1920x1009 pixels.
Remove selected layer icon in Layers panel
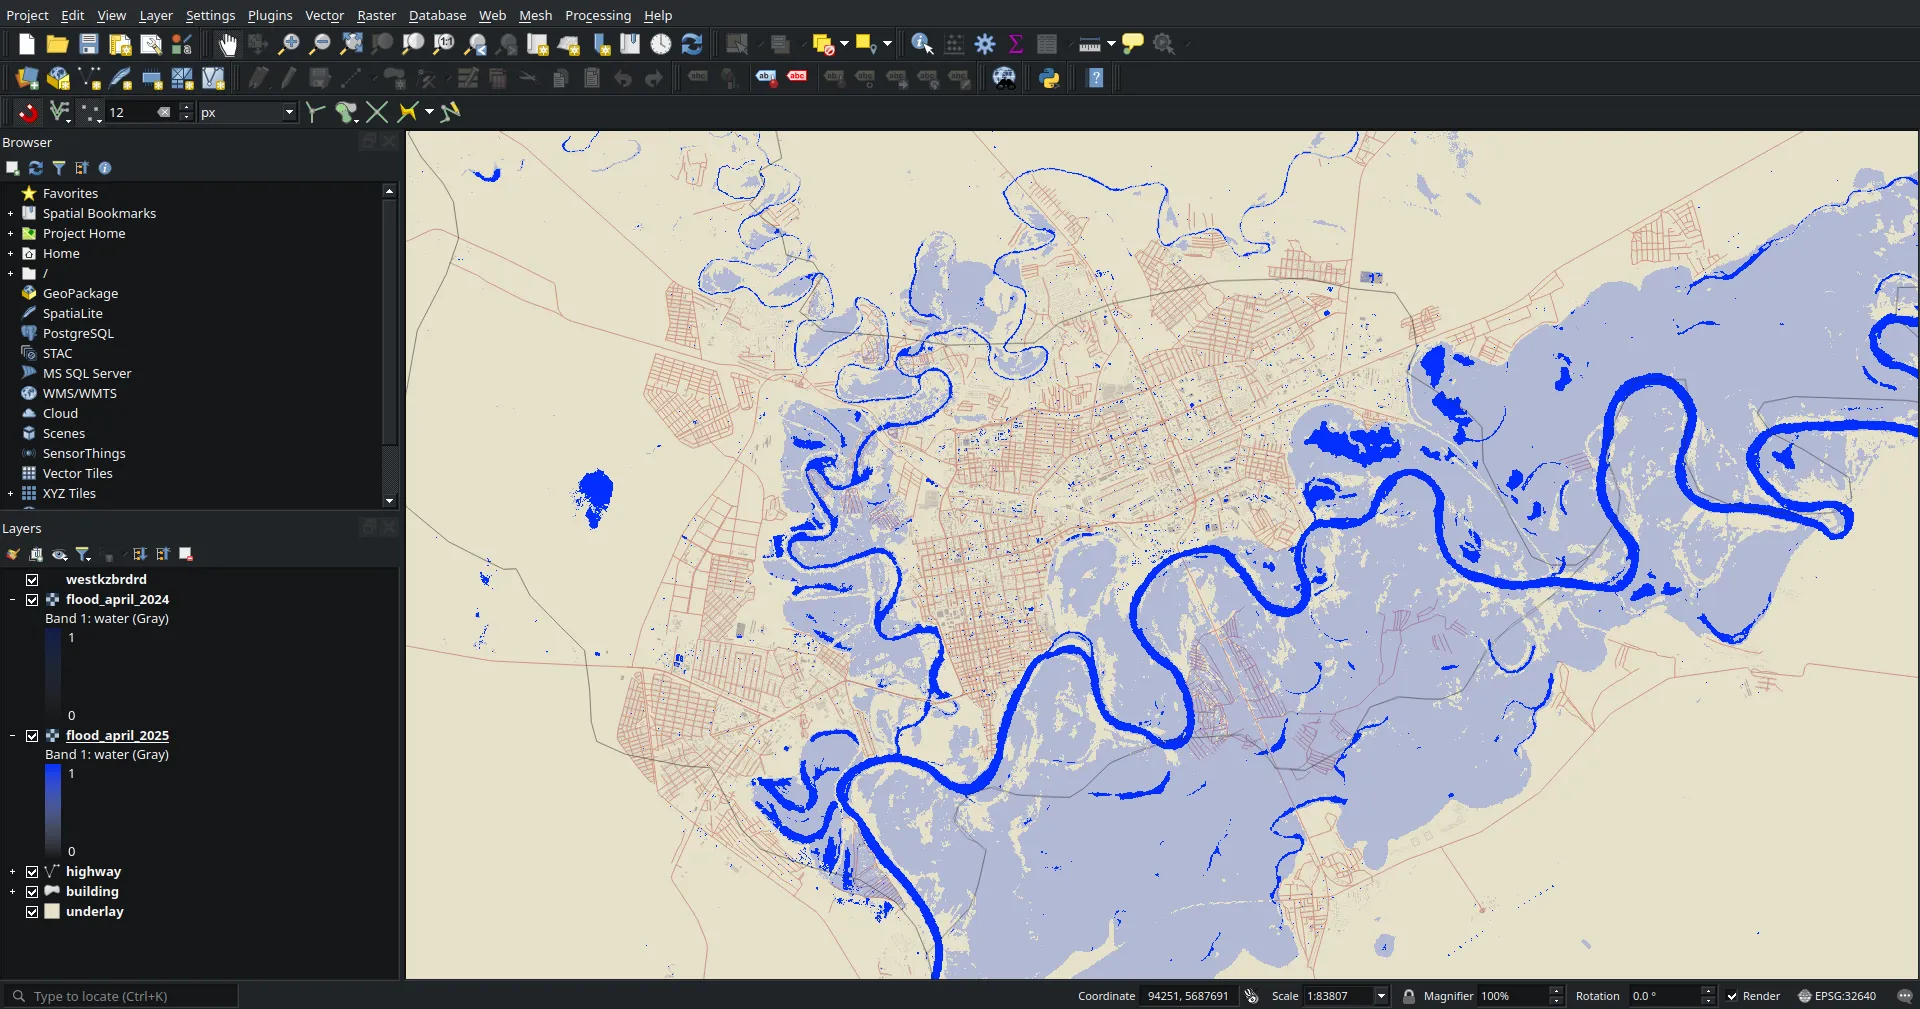pos(185,554)
